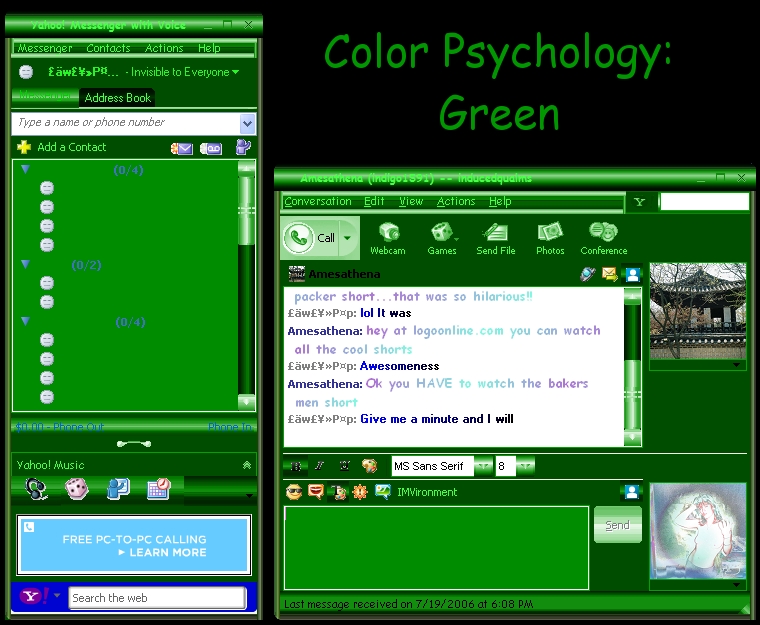The image size is (760, 625).
Task: Open the dice games plugin icon
Action: coord(77,489)
